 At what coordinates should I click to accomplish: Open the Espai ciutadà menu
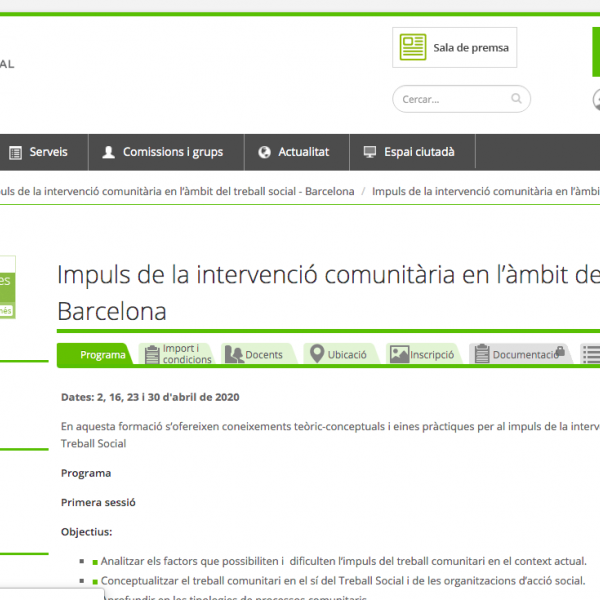pos(419,152)
